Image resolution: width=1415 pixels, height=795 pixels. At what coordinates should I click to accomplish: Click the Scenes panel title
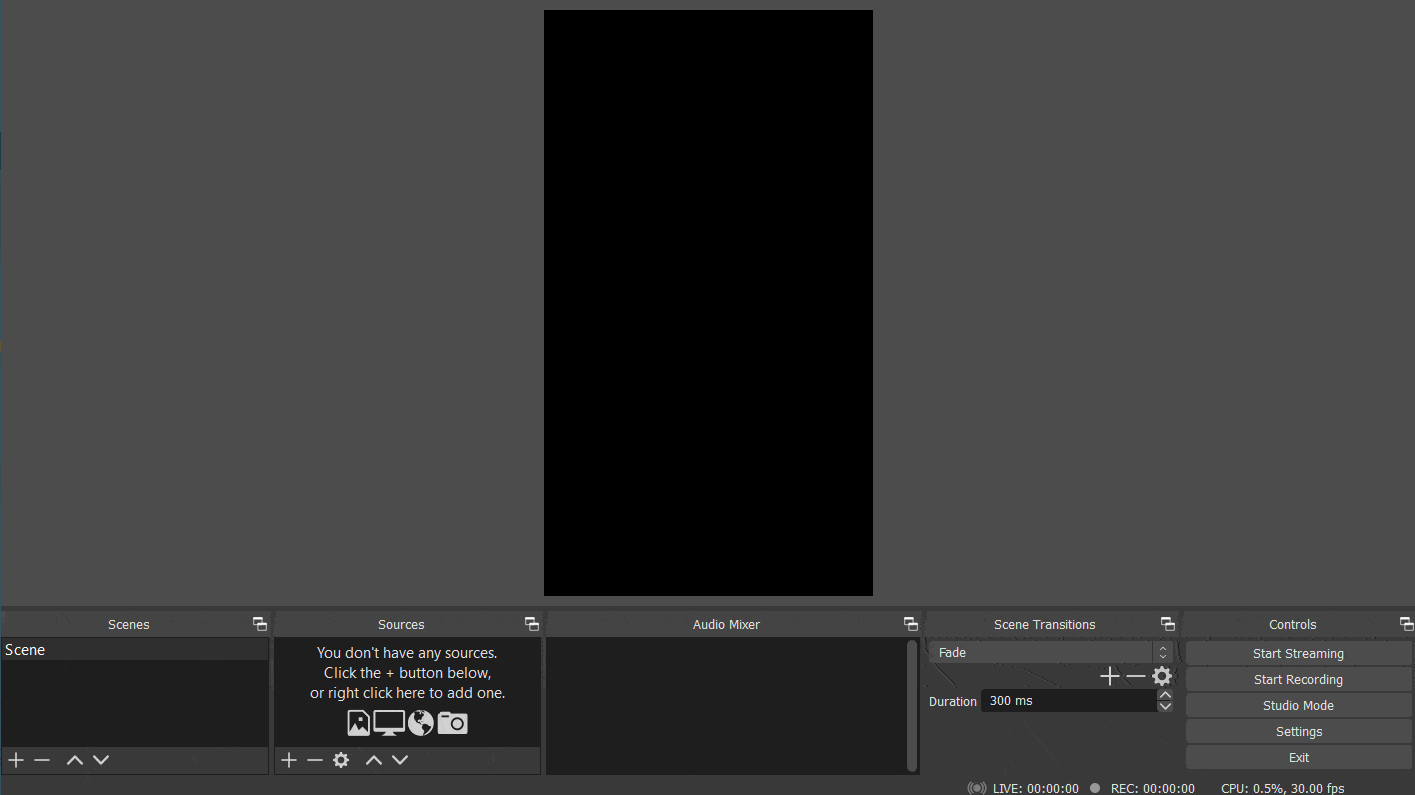click(129, 624)
